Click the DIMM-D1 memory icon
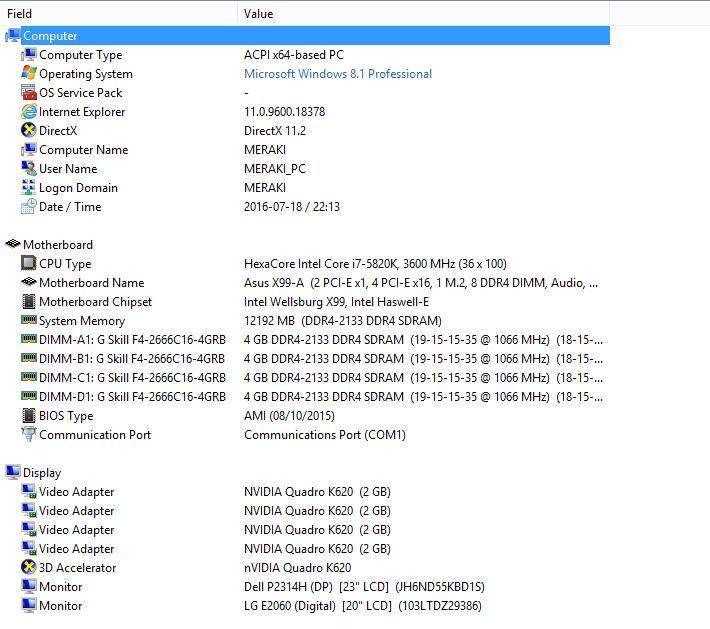The height and width of the screenshot is (629, 710). [x=29, y=396]
